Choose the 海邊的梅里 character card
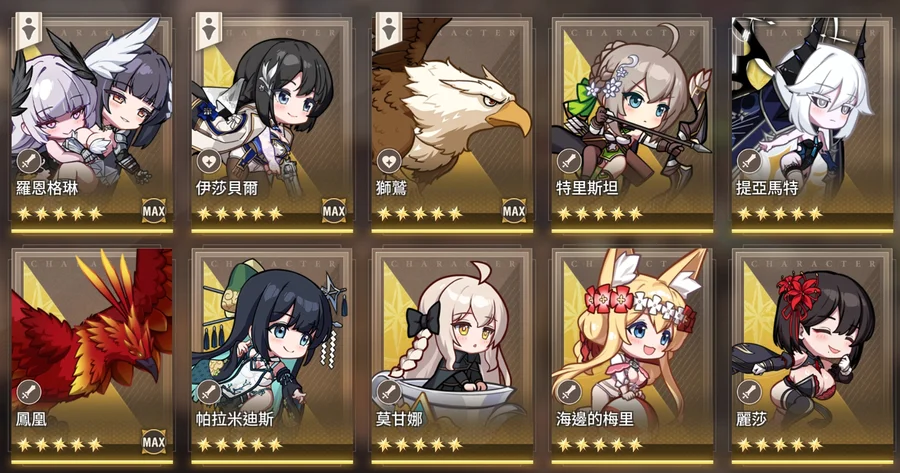Screen dimensions: 900x473 point(633,356)
